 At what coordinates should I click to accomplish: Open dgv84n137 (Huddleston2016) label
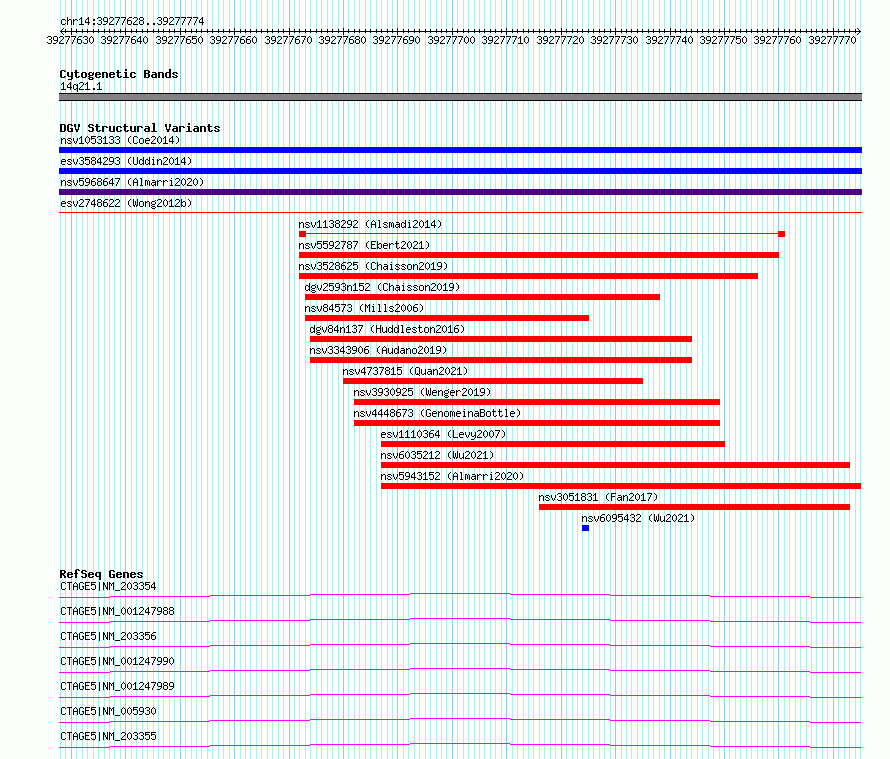point(387,329)
